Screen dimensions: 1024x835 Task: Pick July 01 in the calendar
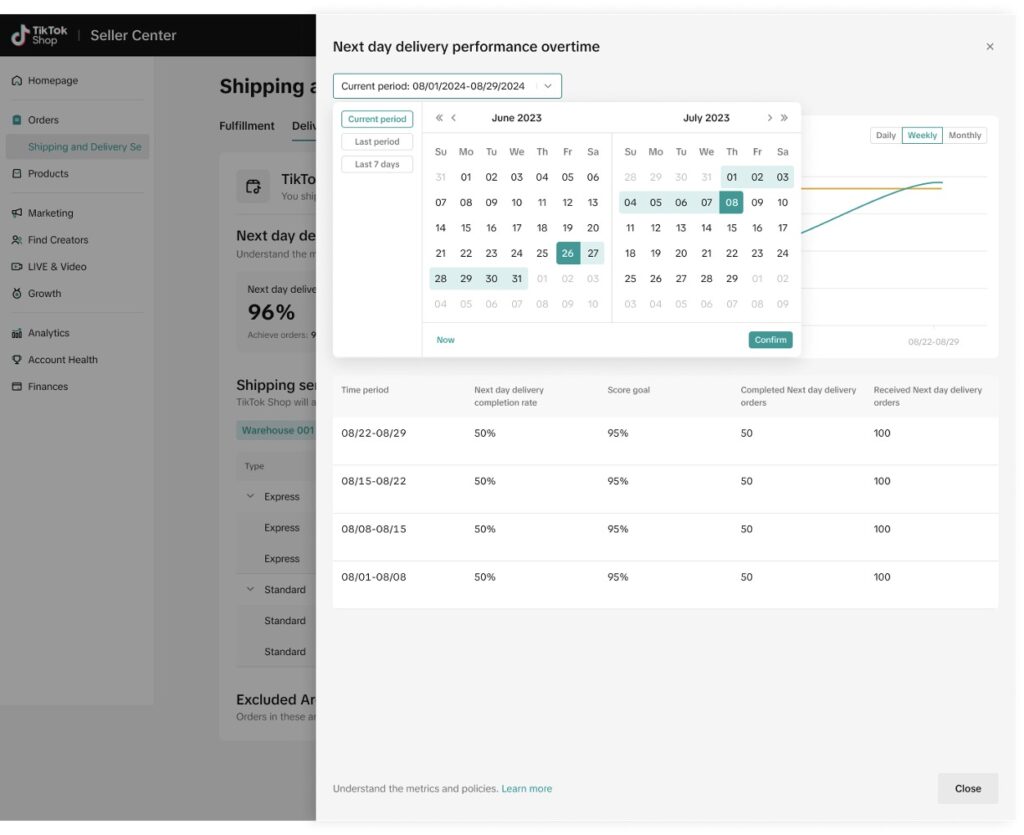(x=731, y=177)
